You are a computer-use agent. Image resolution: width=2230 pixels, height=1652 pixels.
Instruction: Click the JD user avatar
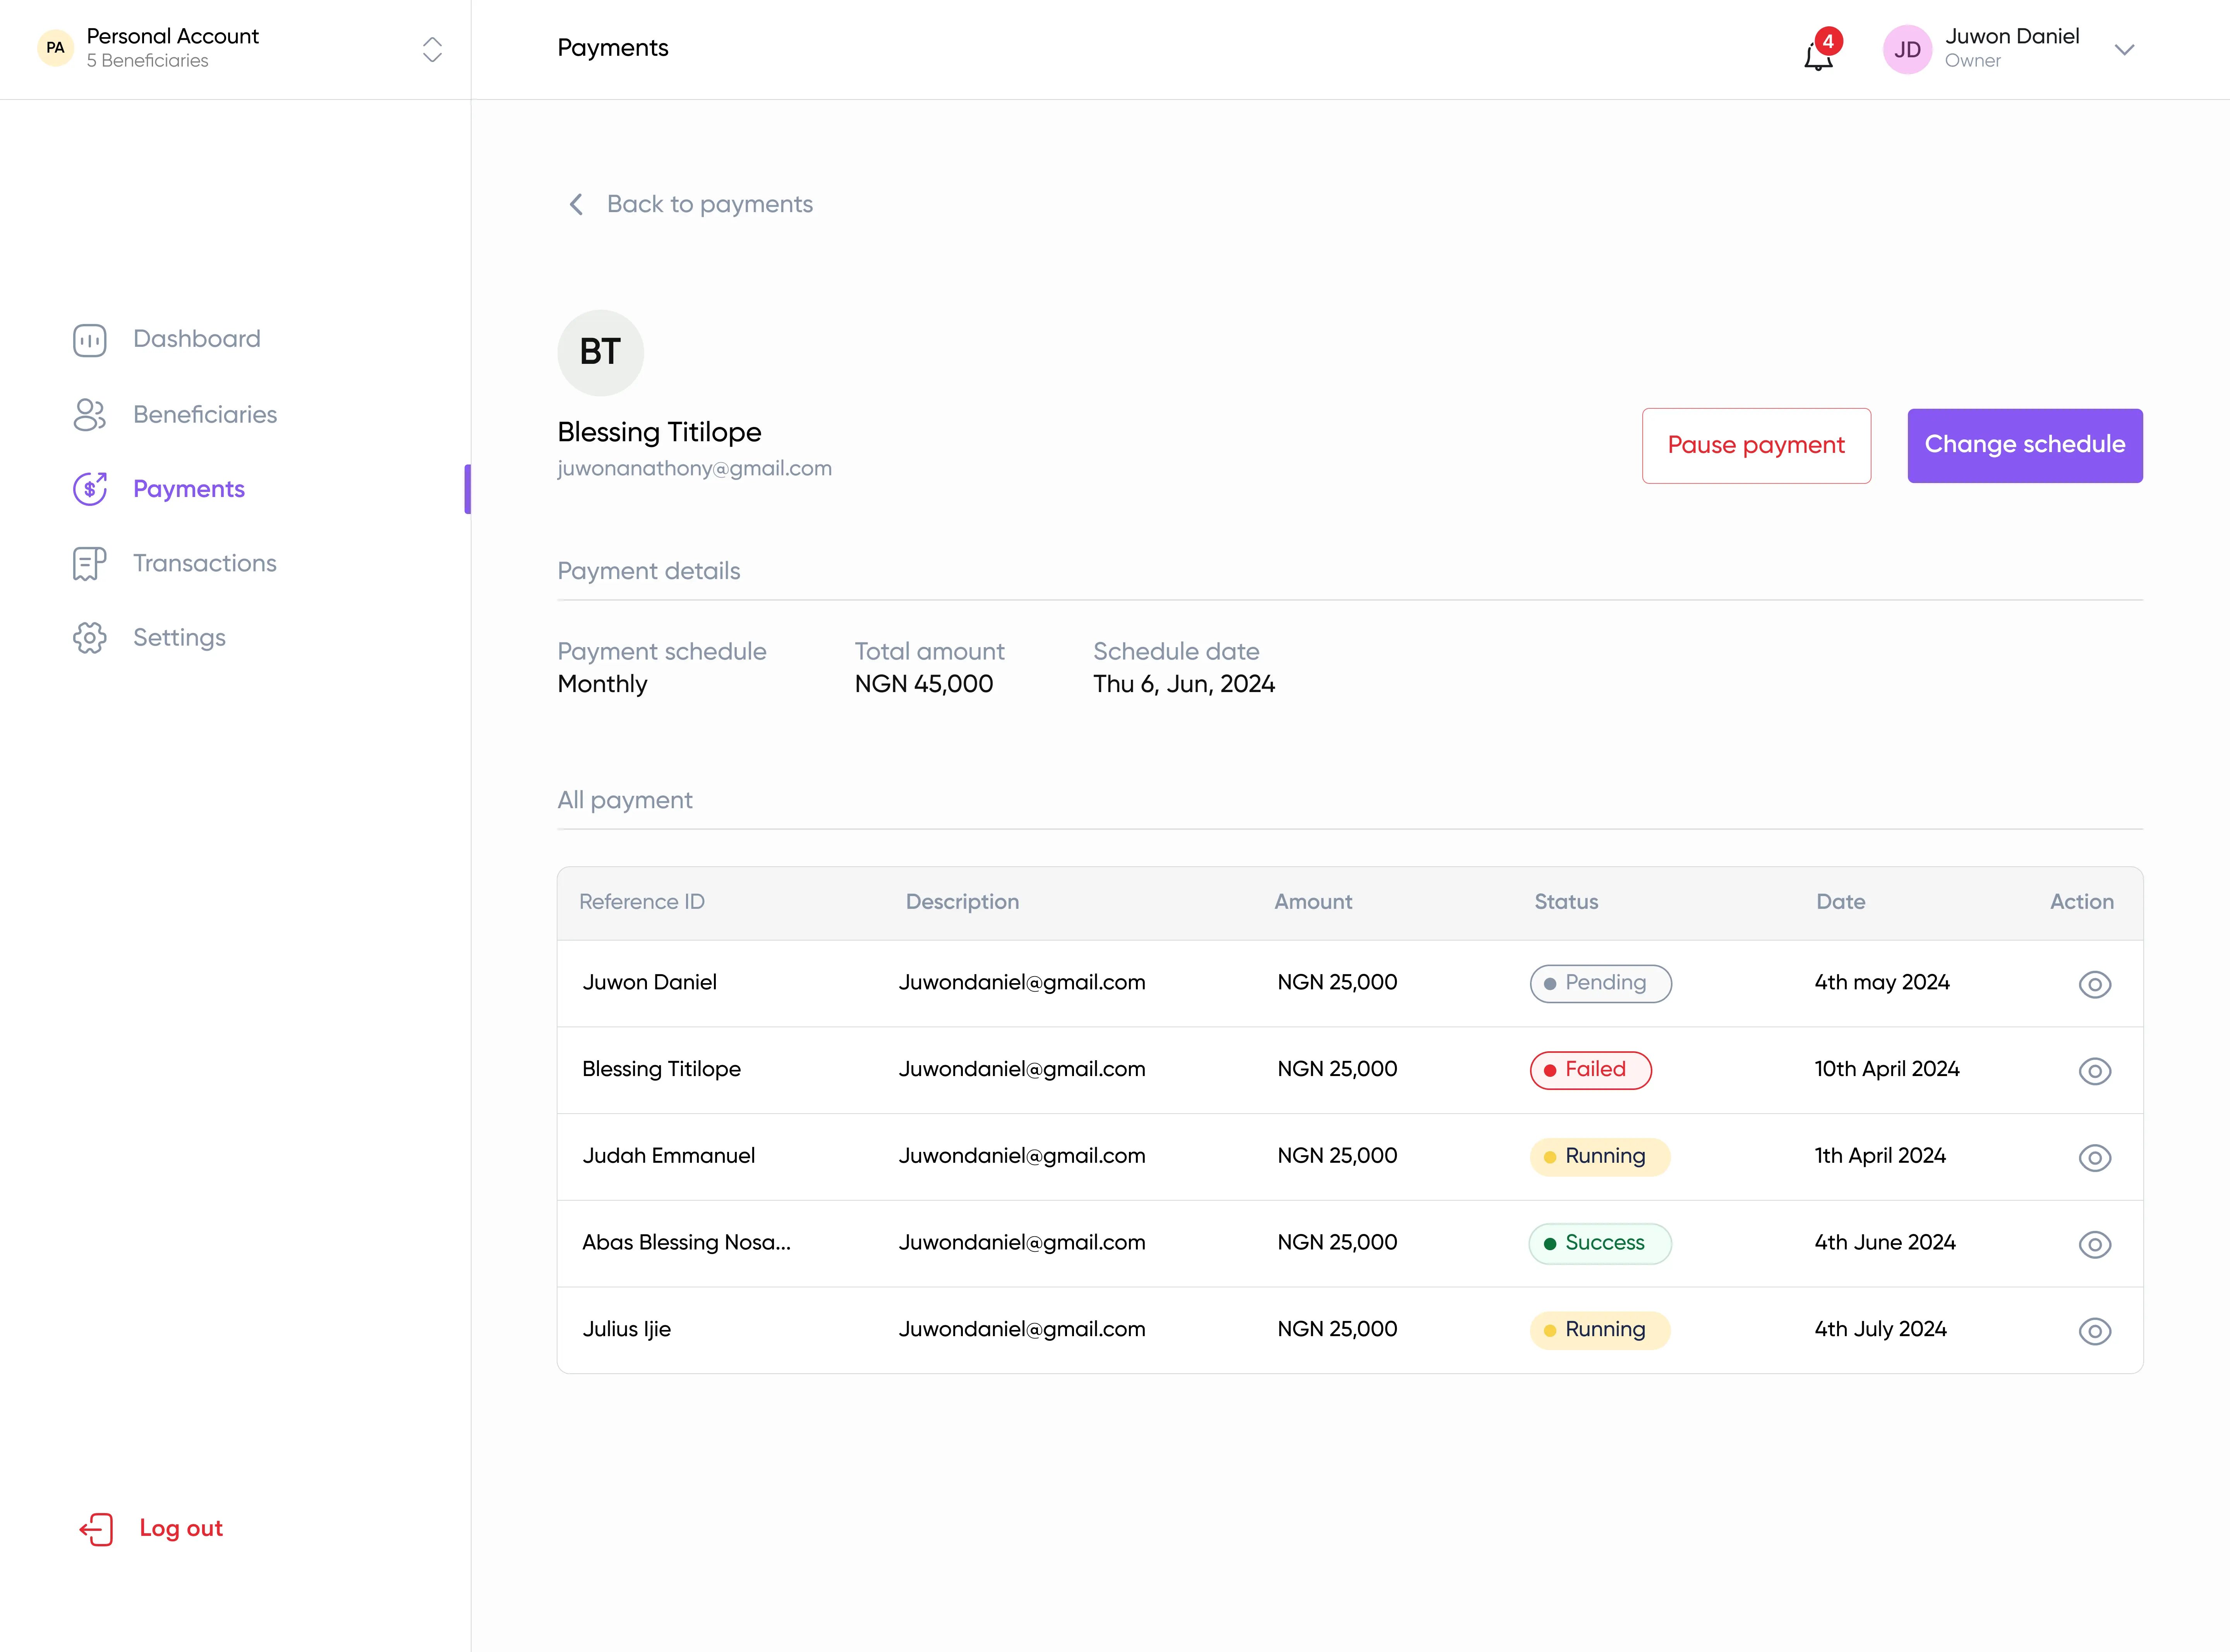[x=1907, y=49]
